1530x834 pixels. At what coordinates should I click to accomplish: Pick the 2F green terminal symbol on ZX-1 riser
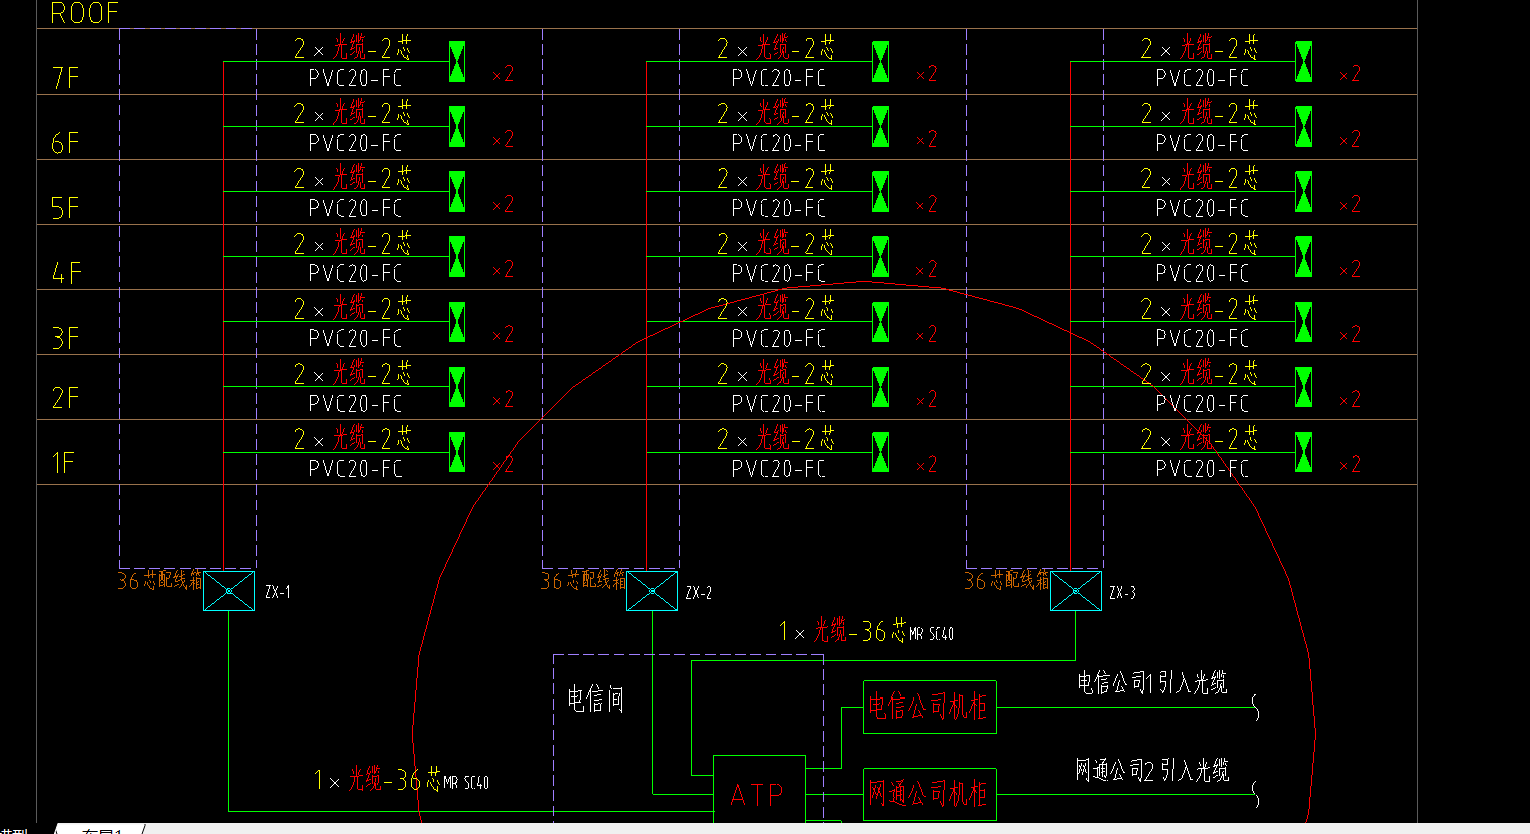point(457,387)
